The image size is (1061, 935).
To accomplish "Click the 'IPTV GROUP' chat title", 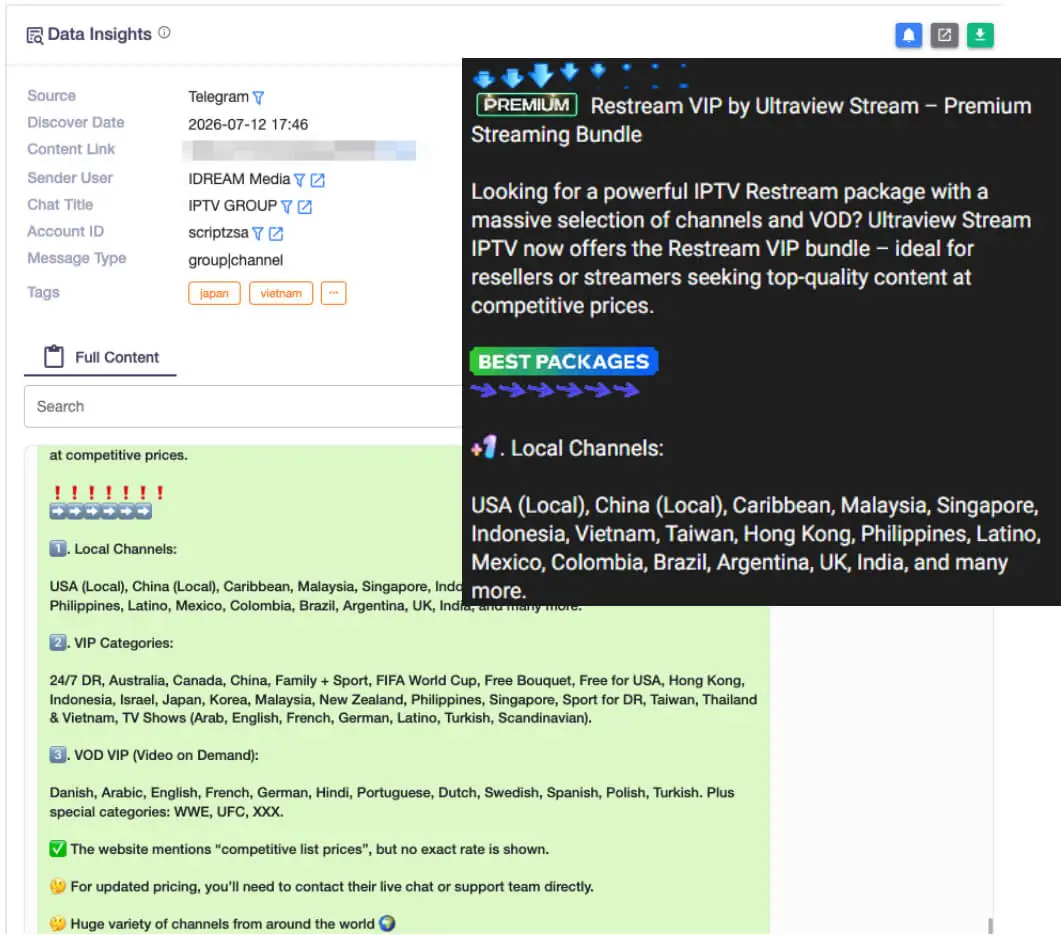I will point(232,206).
